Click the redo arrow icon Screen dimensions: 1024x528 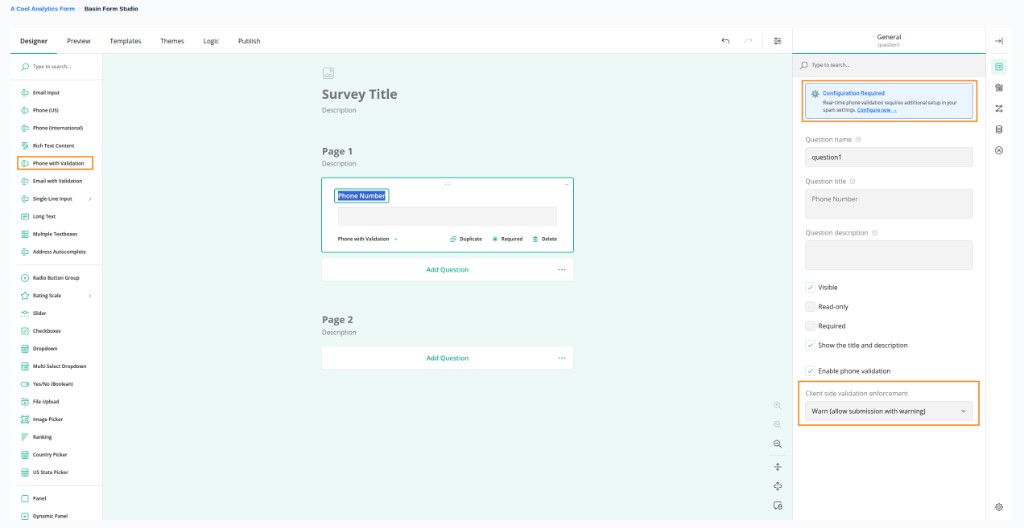748,41
